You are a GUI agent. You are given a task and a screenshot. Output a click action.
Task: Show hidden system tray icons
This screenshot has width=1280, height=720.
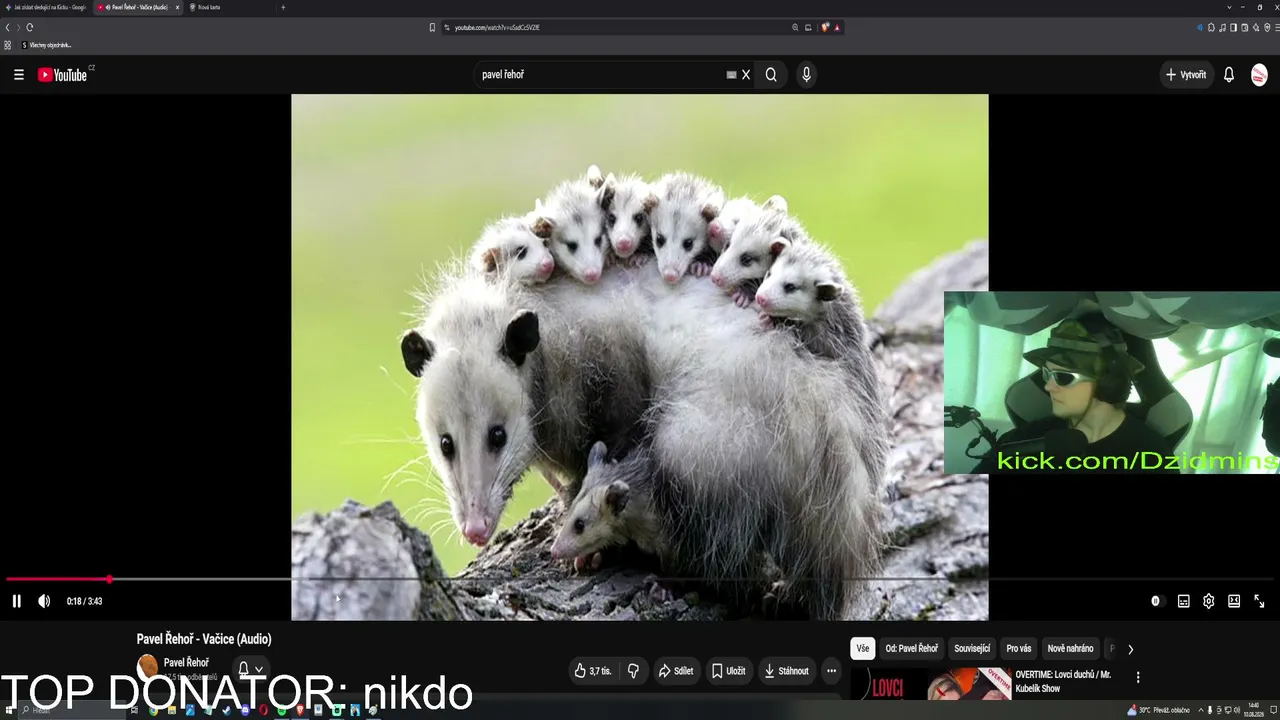(x=1201, y=710)
